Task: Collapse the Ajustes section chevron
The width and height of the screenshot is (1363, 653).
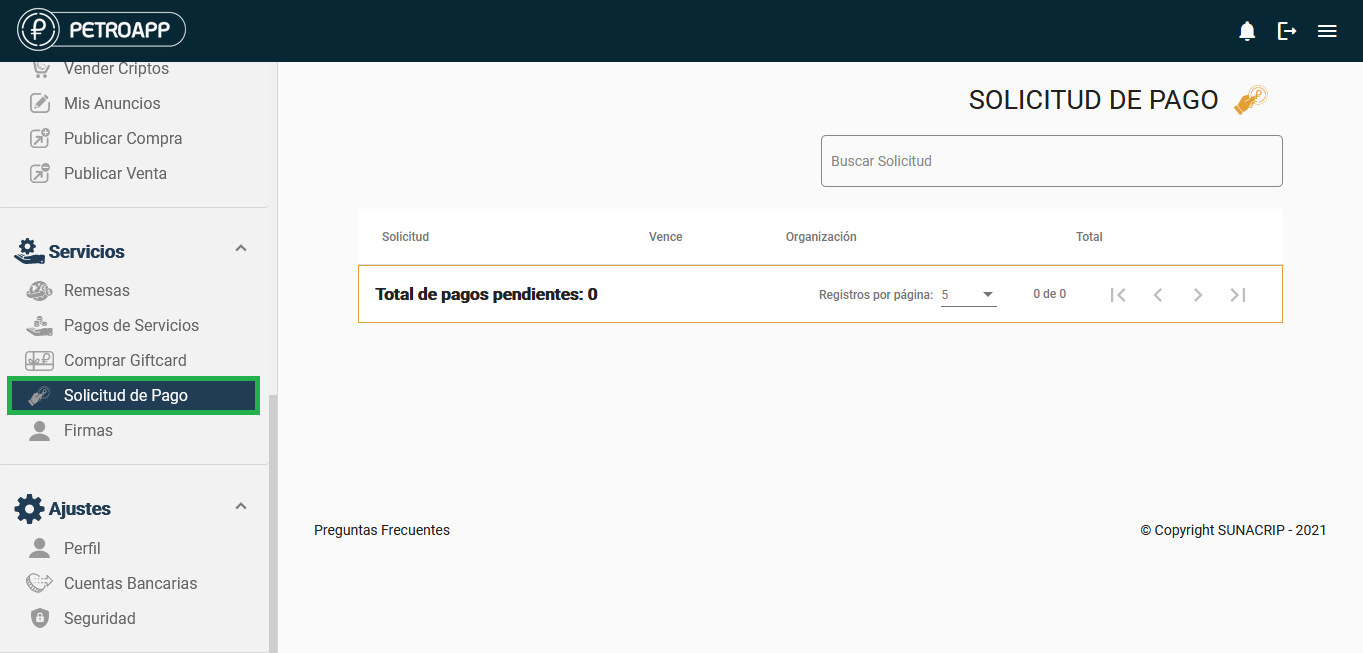Action: pyautogui.click(x=241, y=505)
